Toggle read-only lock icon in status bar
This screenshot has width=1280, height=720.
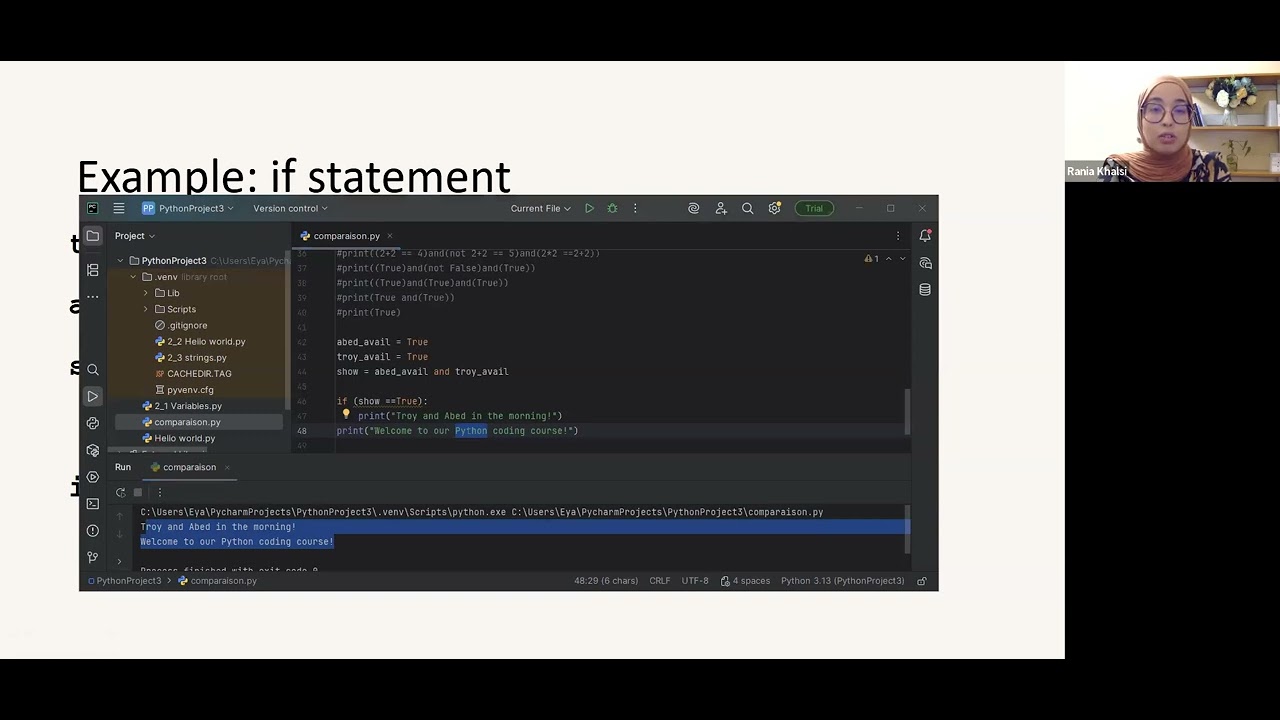[922, 581]
